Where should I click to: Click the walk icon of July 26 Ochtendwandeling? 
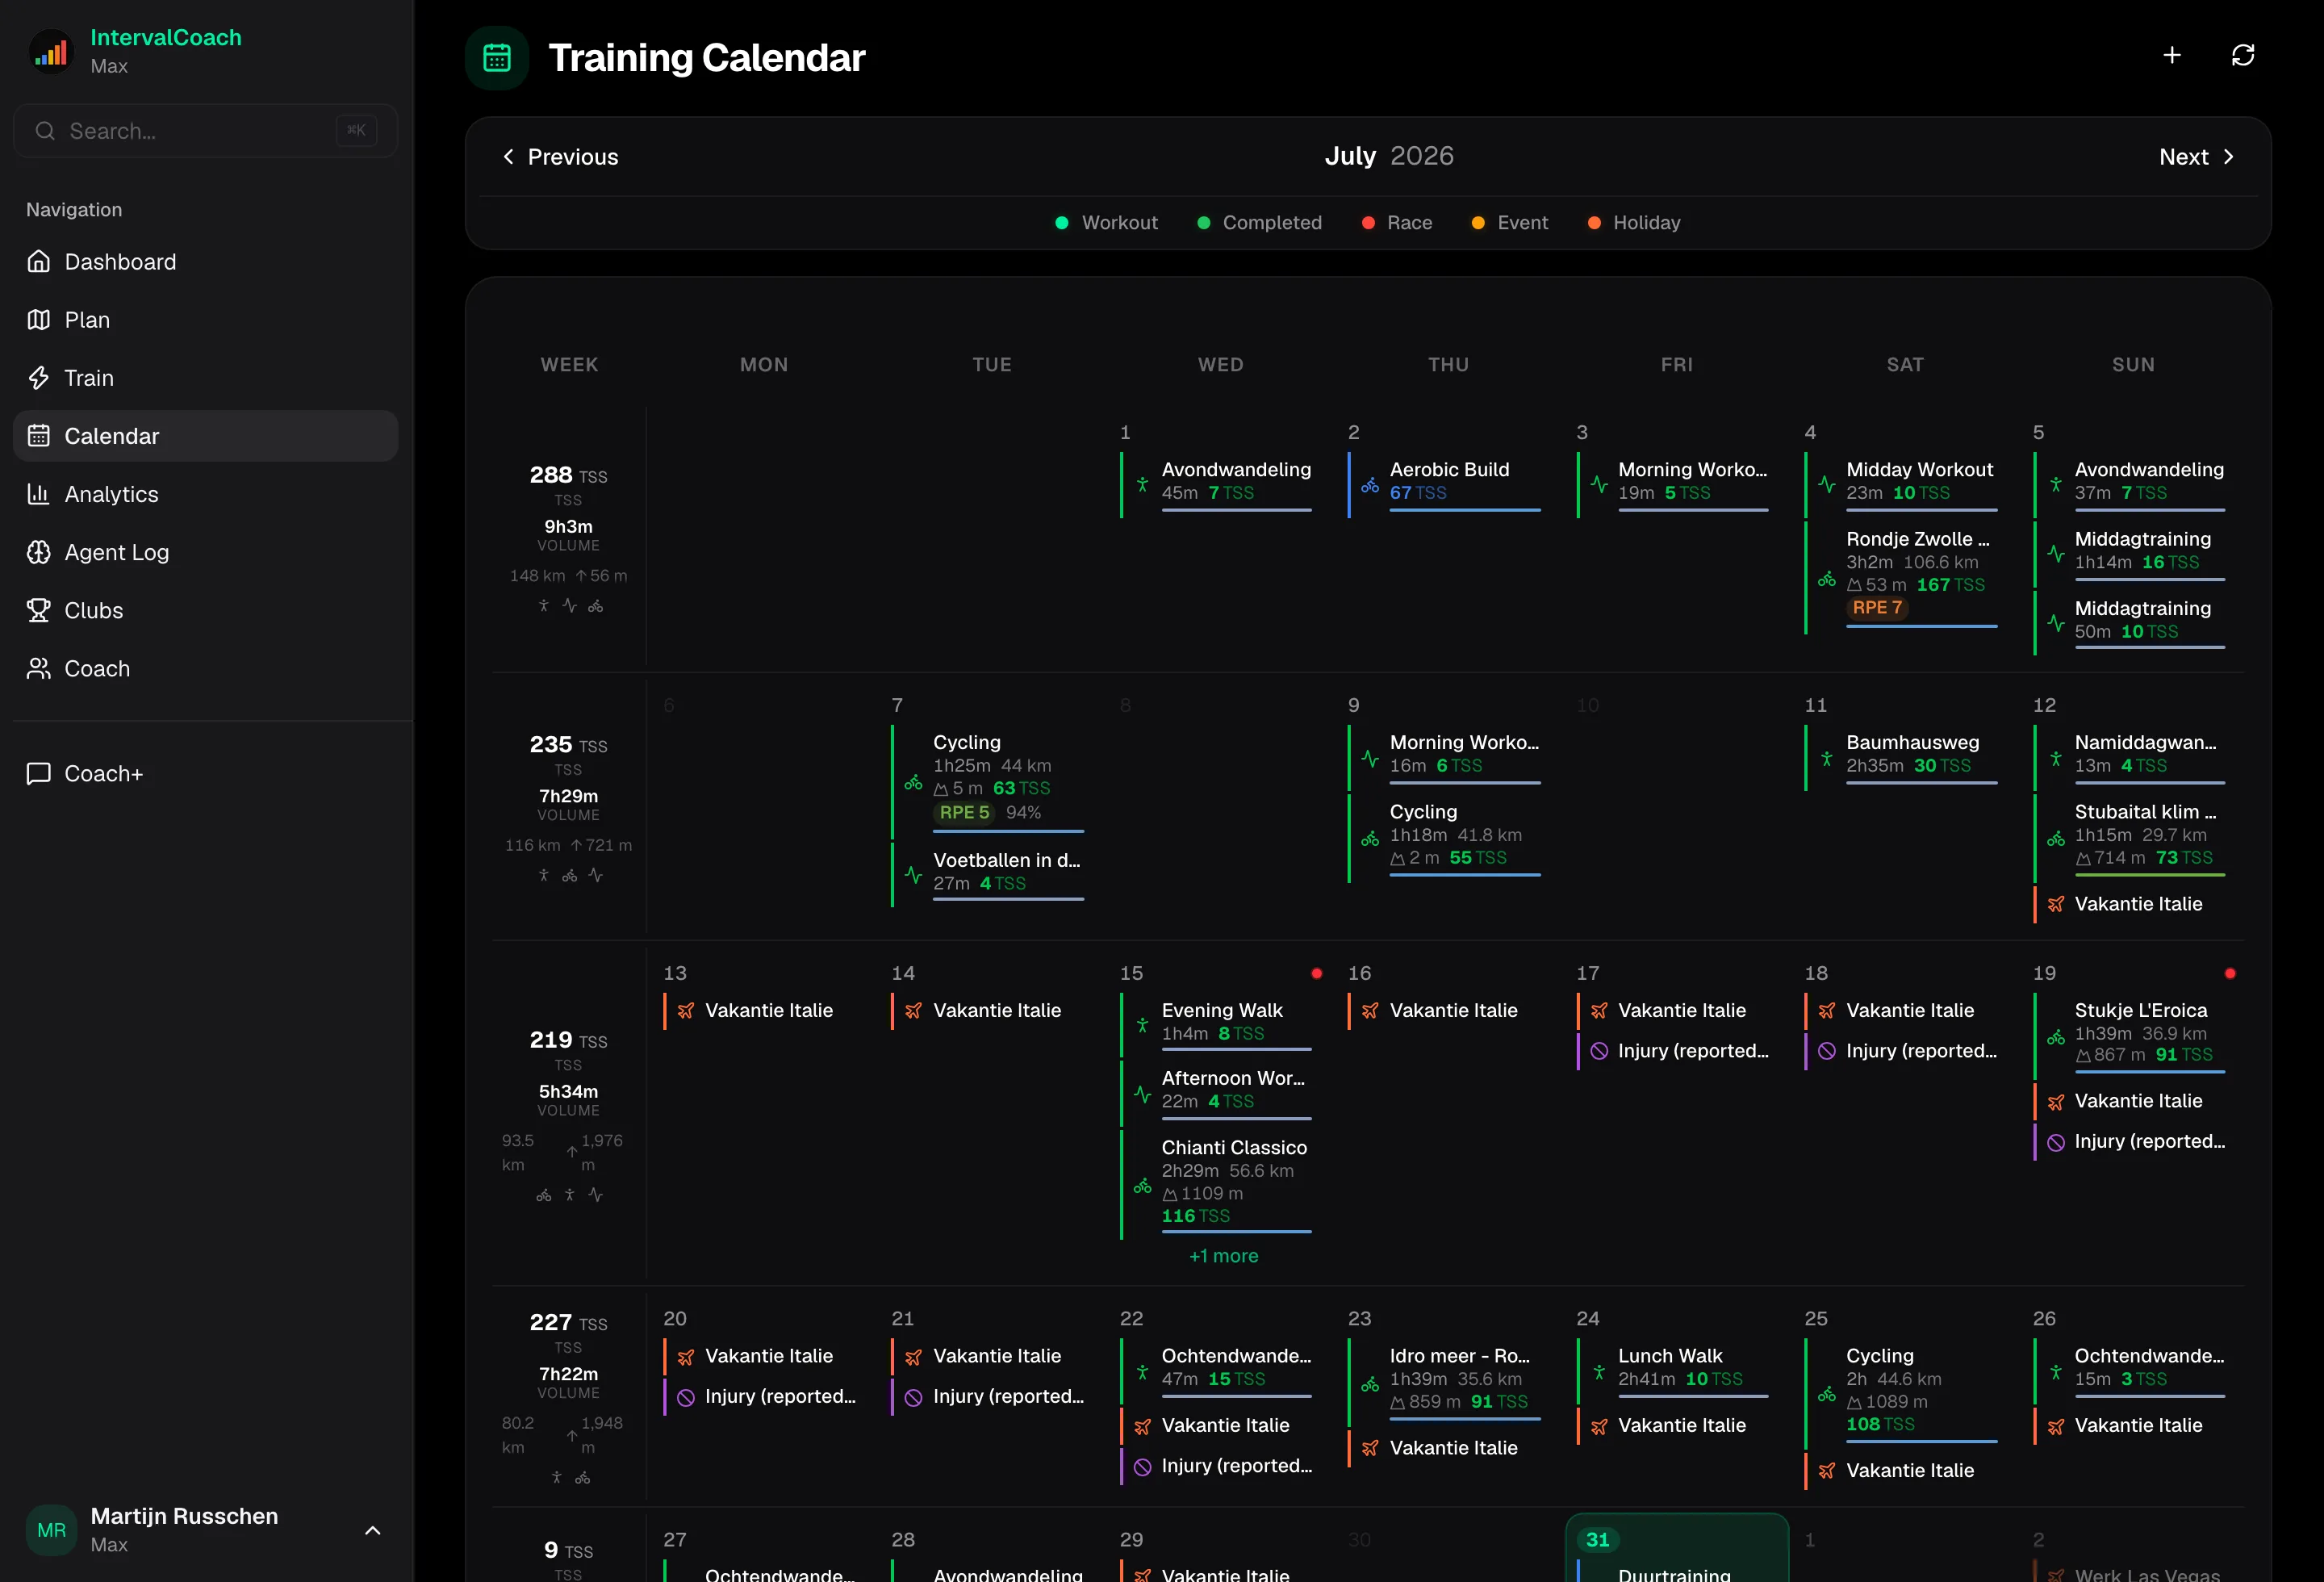pyautogui.click(x=2056, y=1372)
